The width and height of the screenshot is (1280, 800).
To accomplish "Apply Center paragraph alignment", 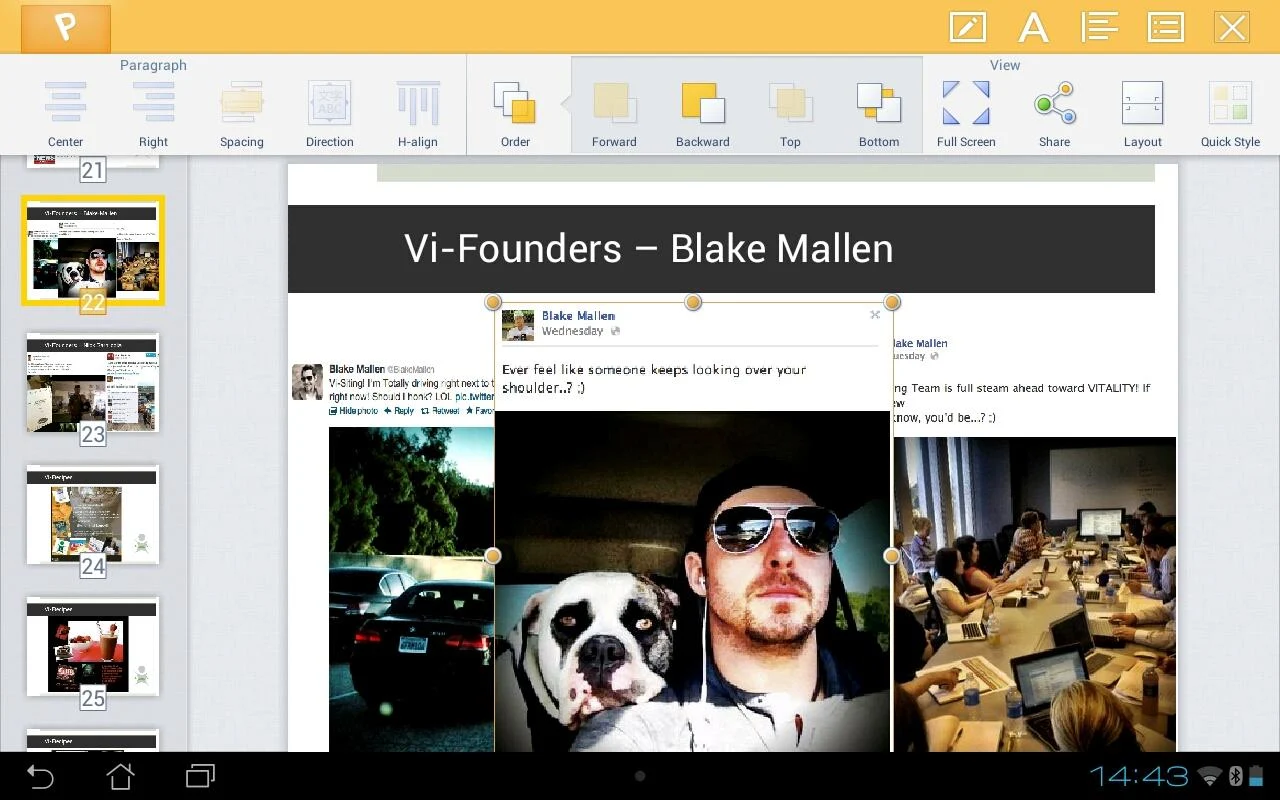I will (66, 113).
